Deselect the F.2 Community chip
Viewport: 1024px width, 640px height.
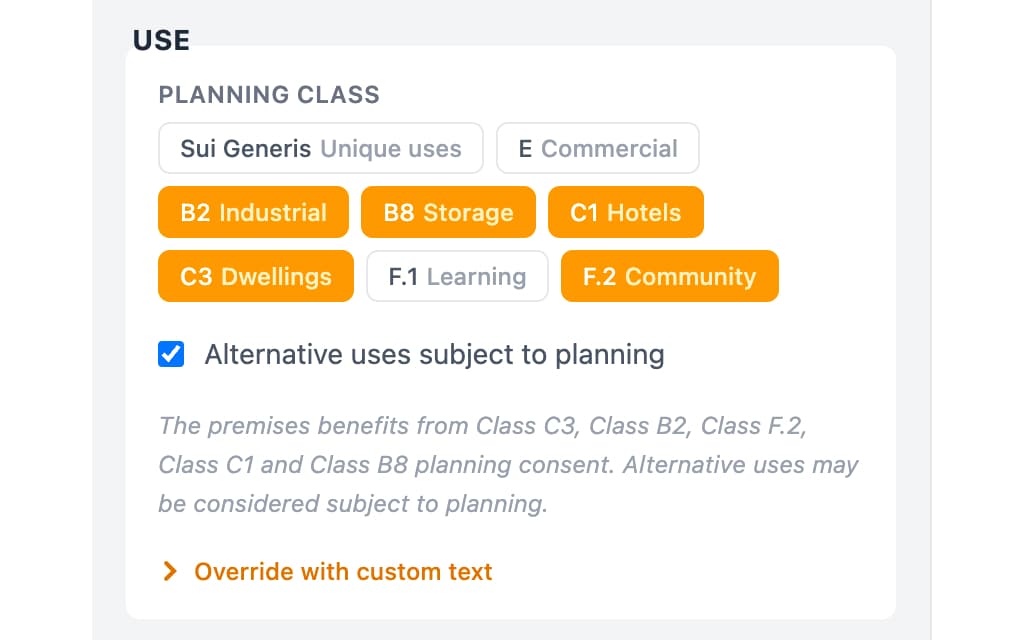(x=669, y=277)
